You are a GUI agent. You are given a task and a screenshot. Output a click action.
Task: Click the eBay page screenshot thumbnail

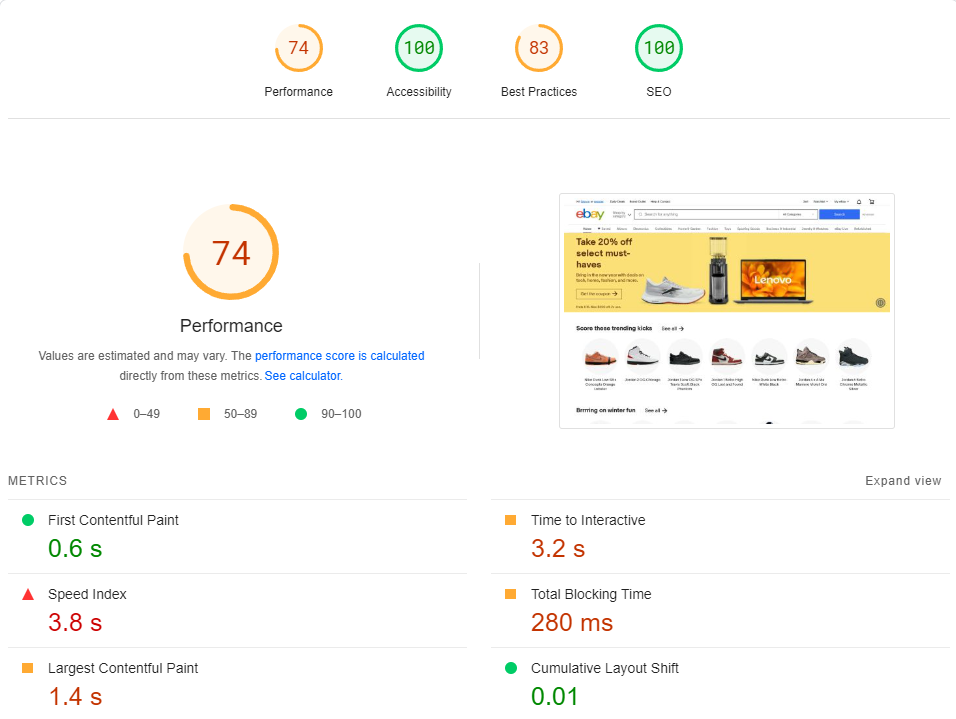click(x=727, y=311)
